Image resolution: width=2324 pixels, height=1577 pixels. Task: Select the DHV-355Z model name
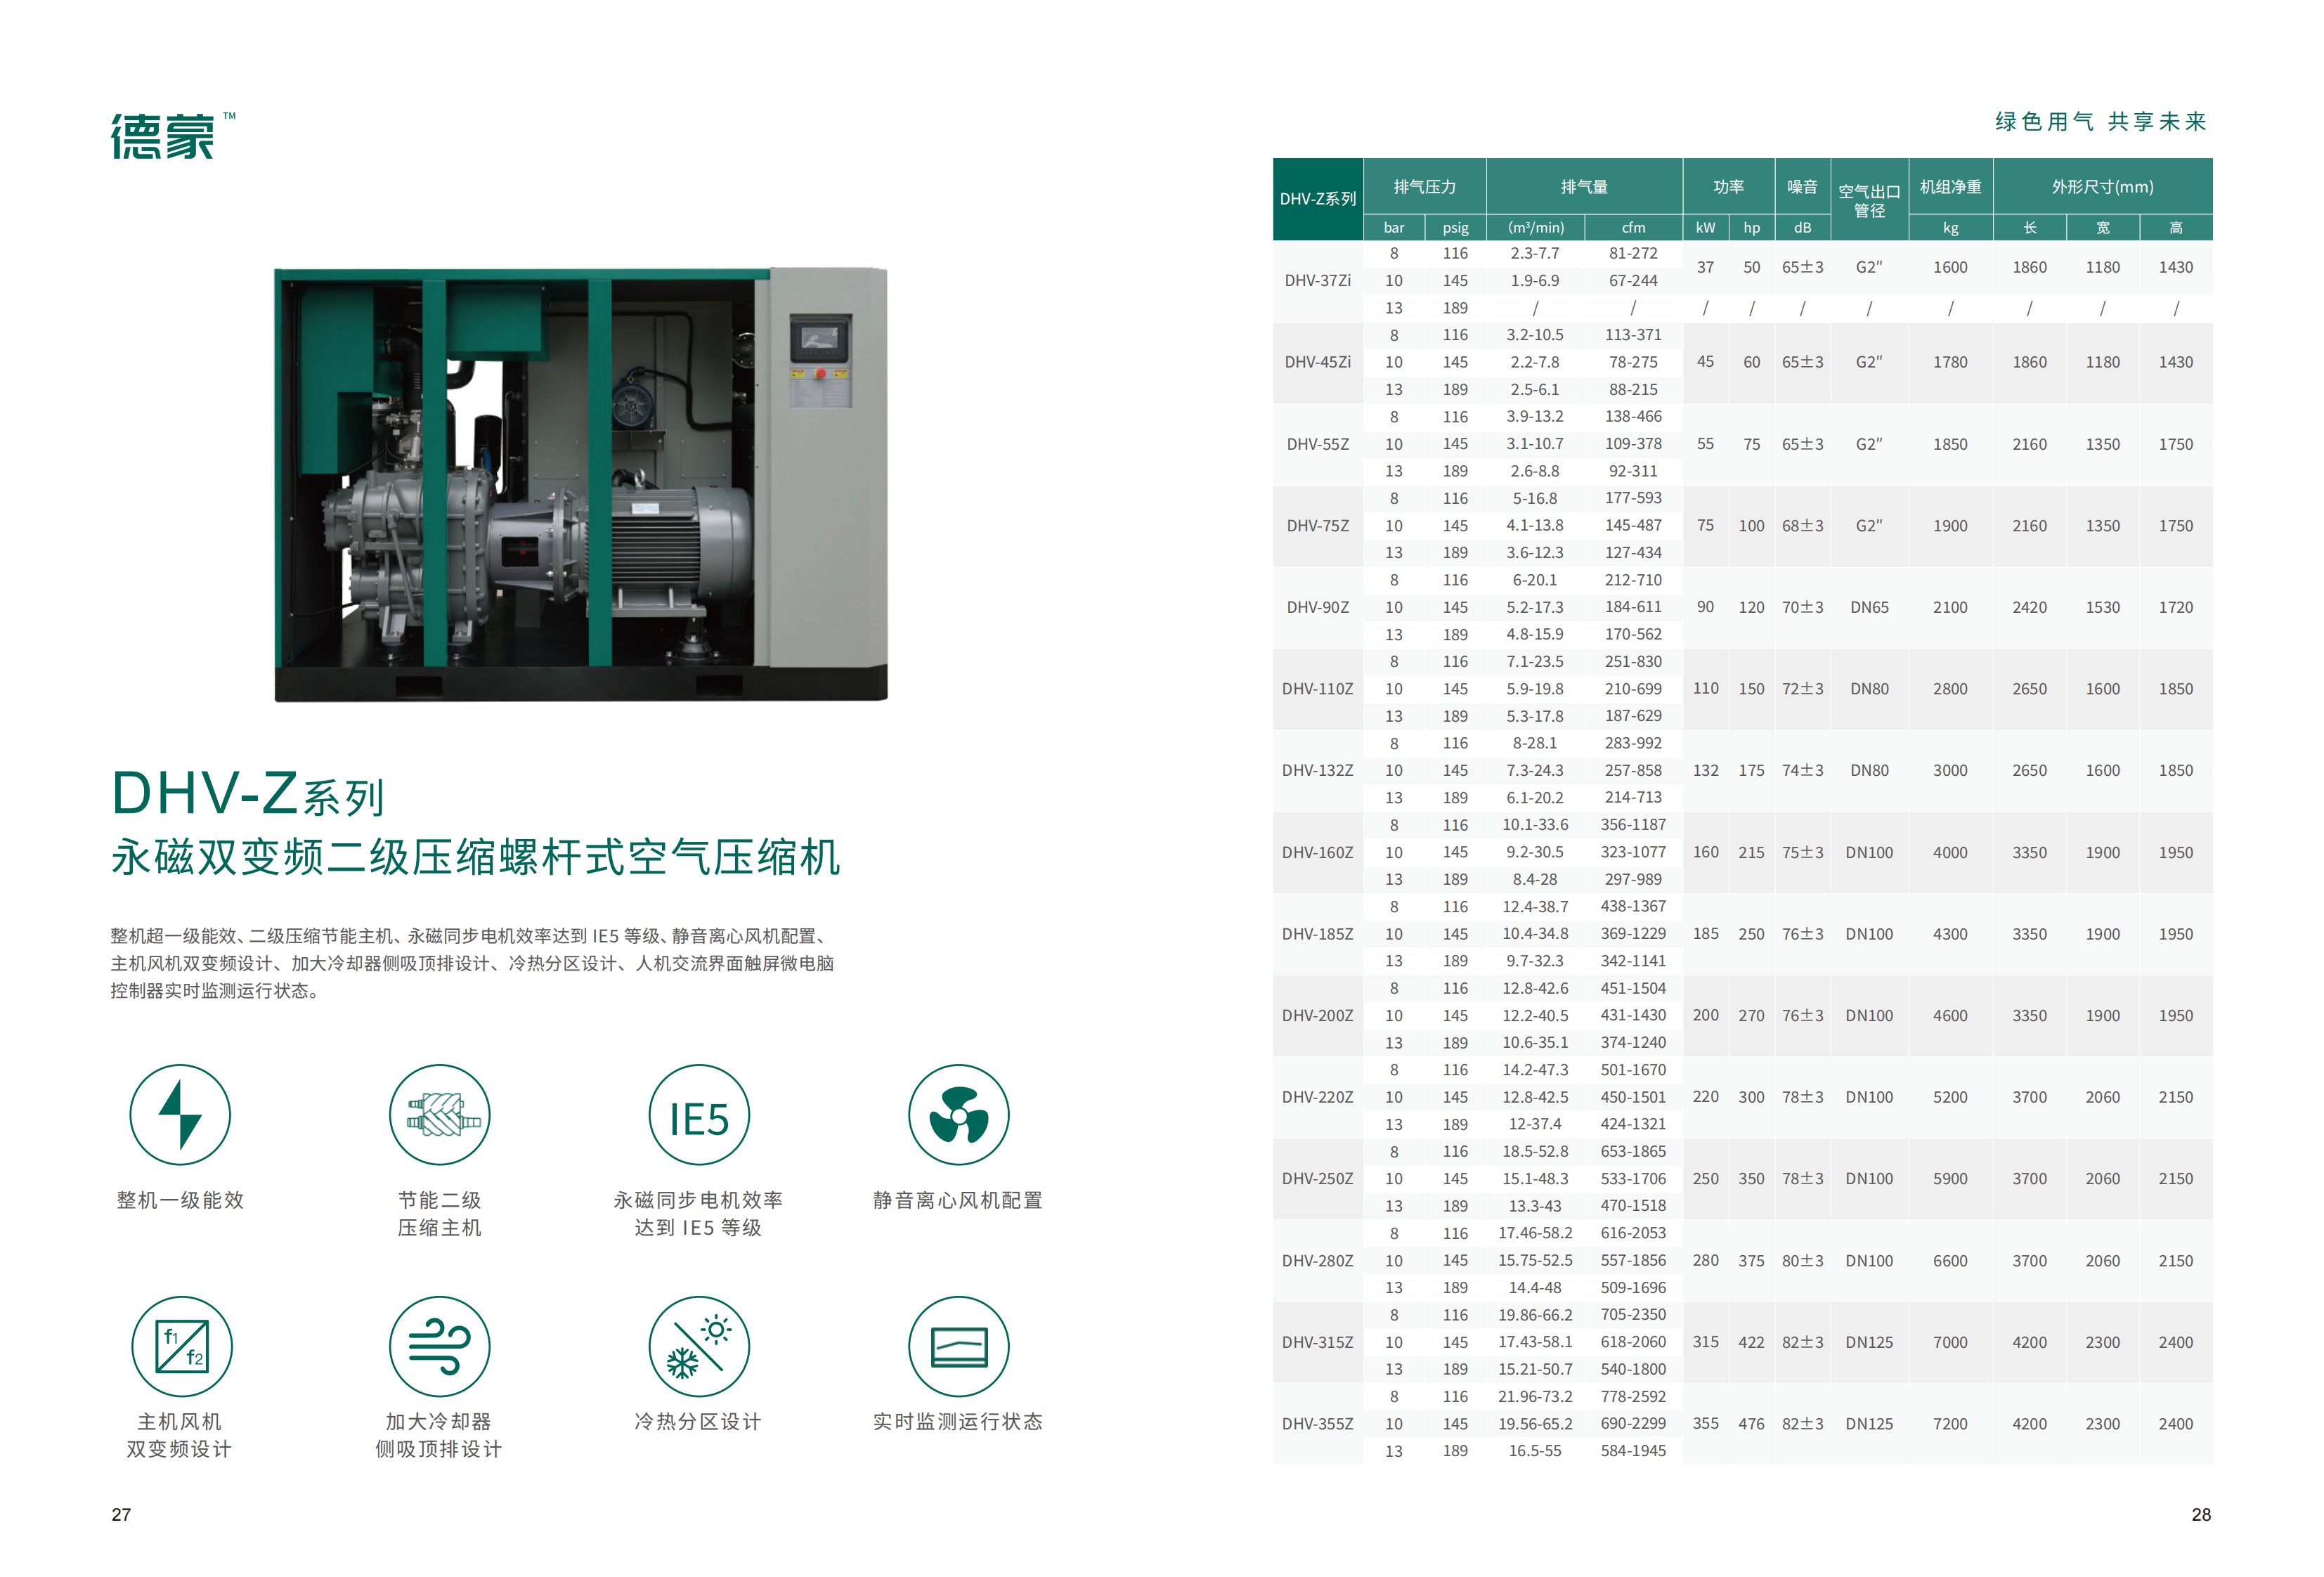click(x=1316, y=1424)
